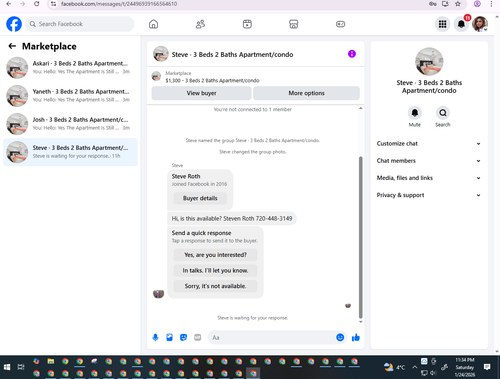The width and height of the screenshot is (500, 379).
Task: Open the Friends icon in top navigation
Action: tap(200, 24)
